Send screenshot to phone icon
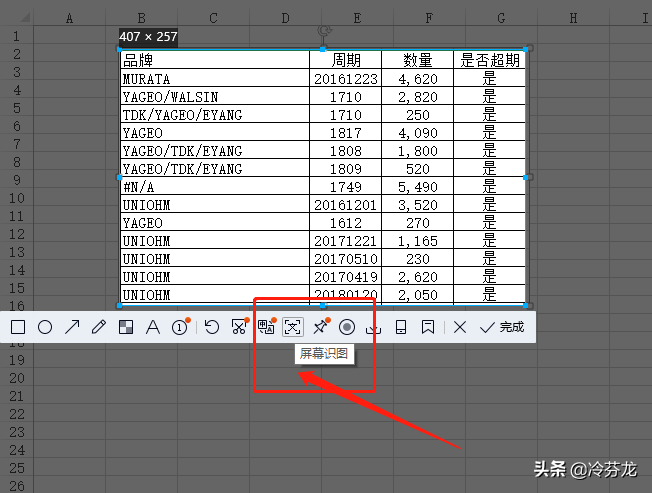 pos(401,328)
